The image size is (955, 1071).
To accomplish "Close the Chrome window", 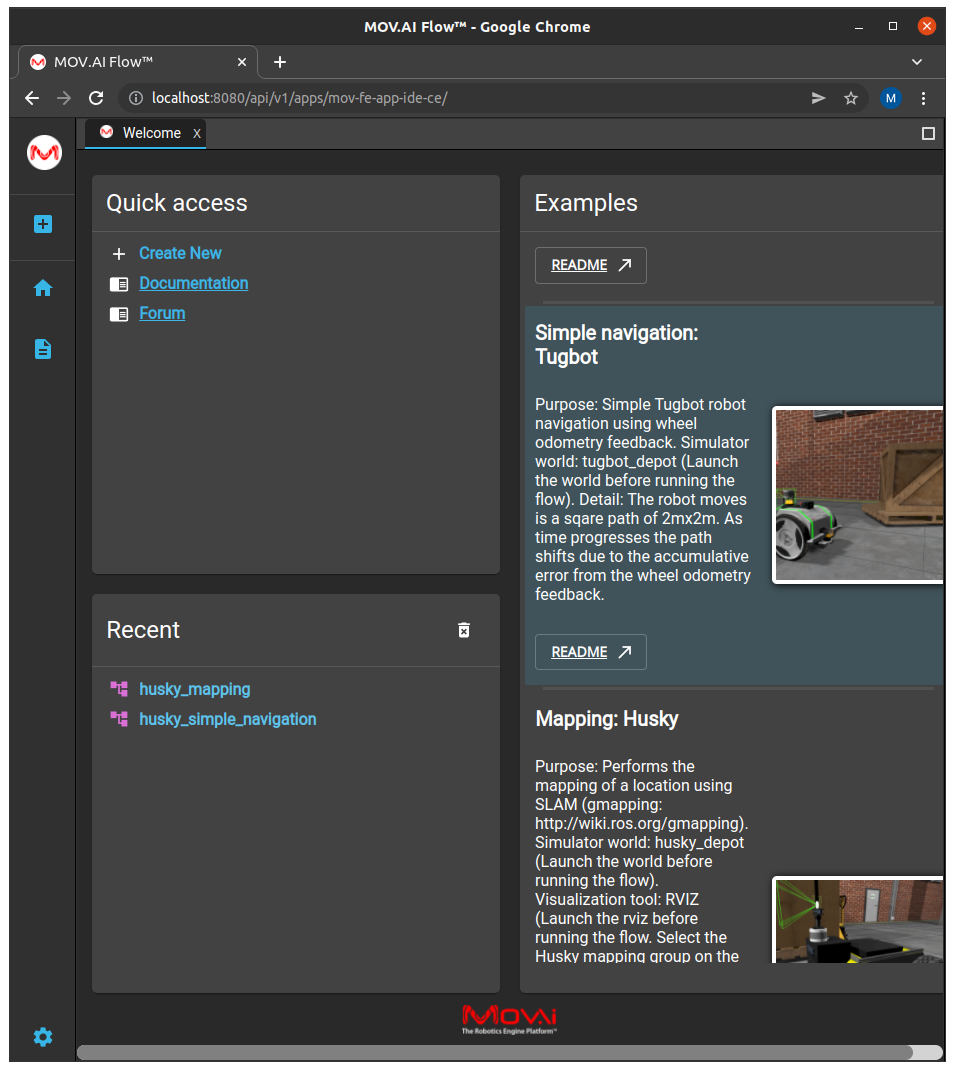I will (927, 27).
